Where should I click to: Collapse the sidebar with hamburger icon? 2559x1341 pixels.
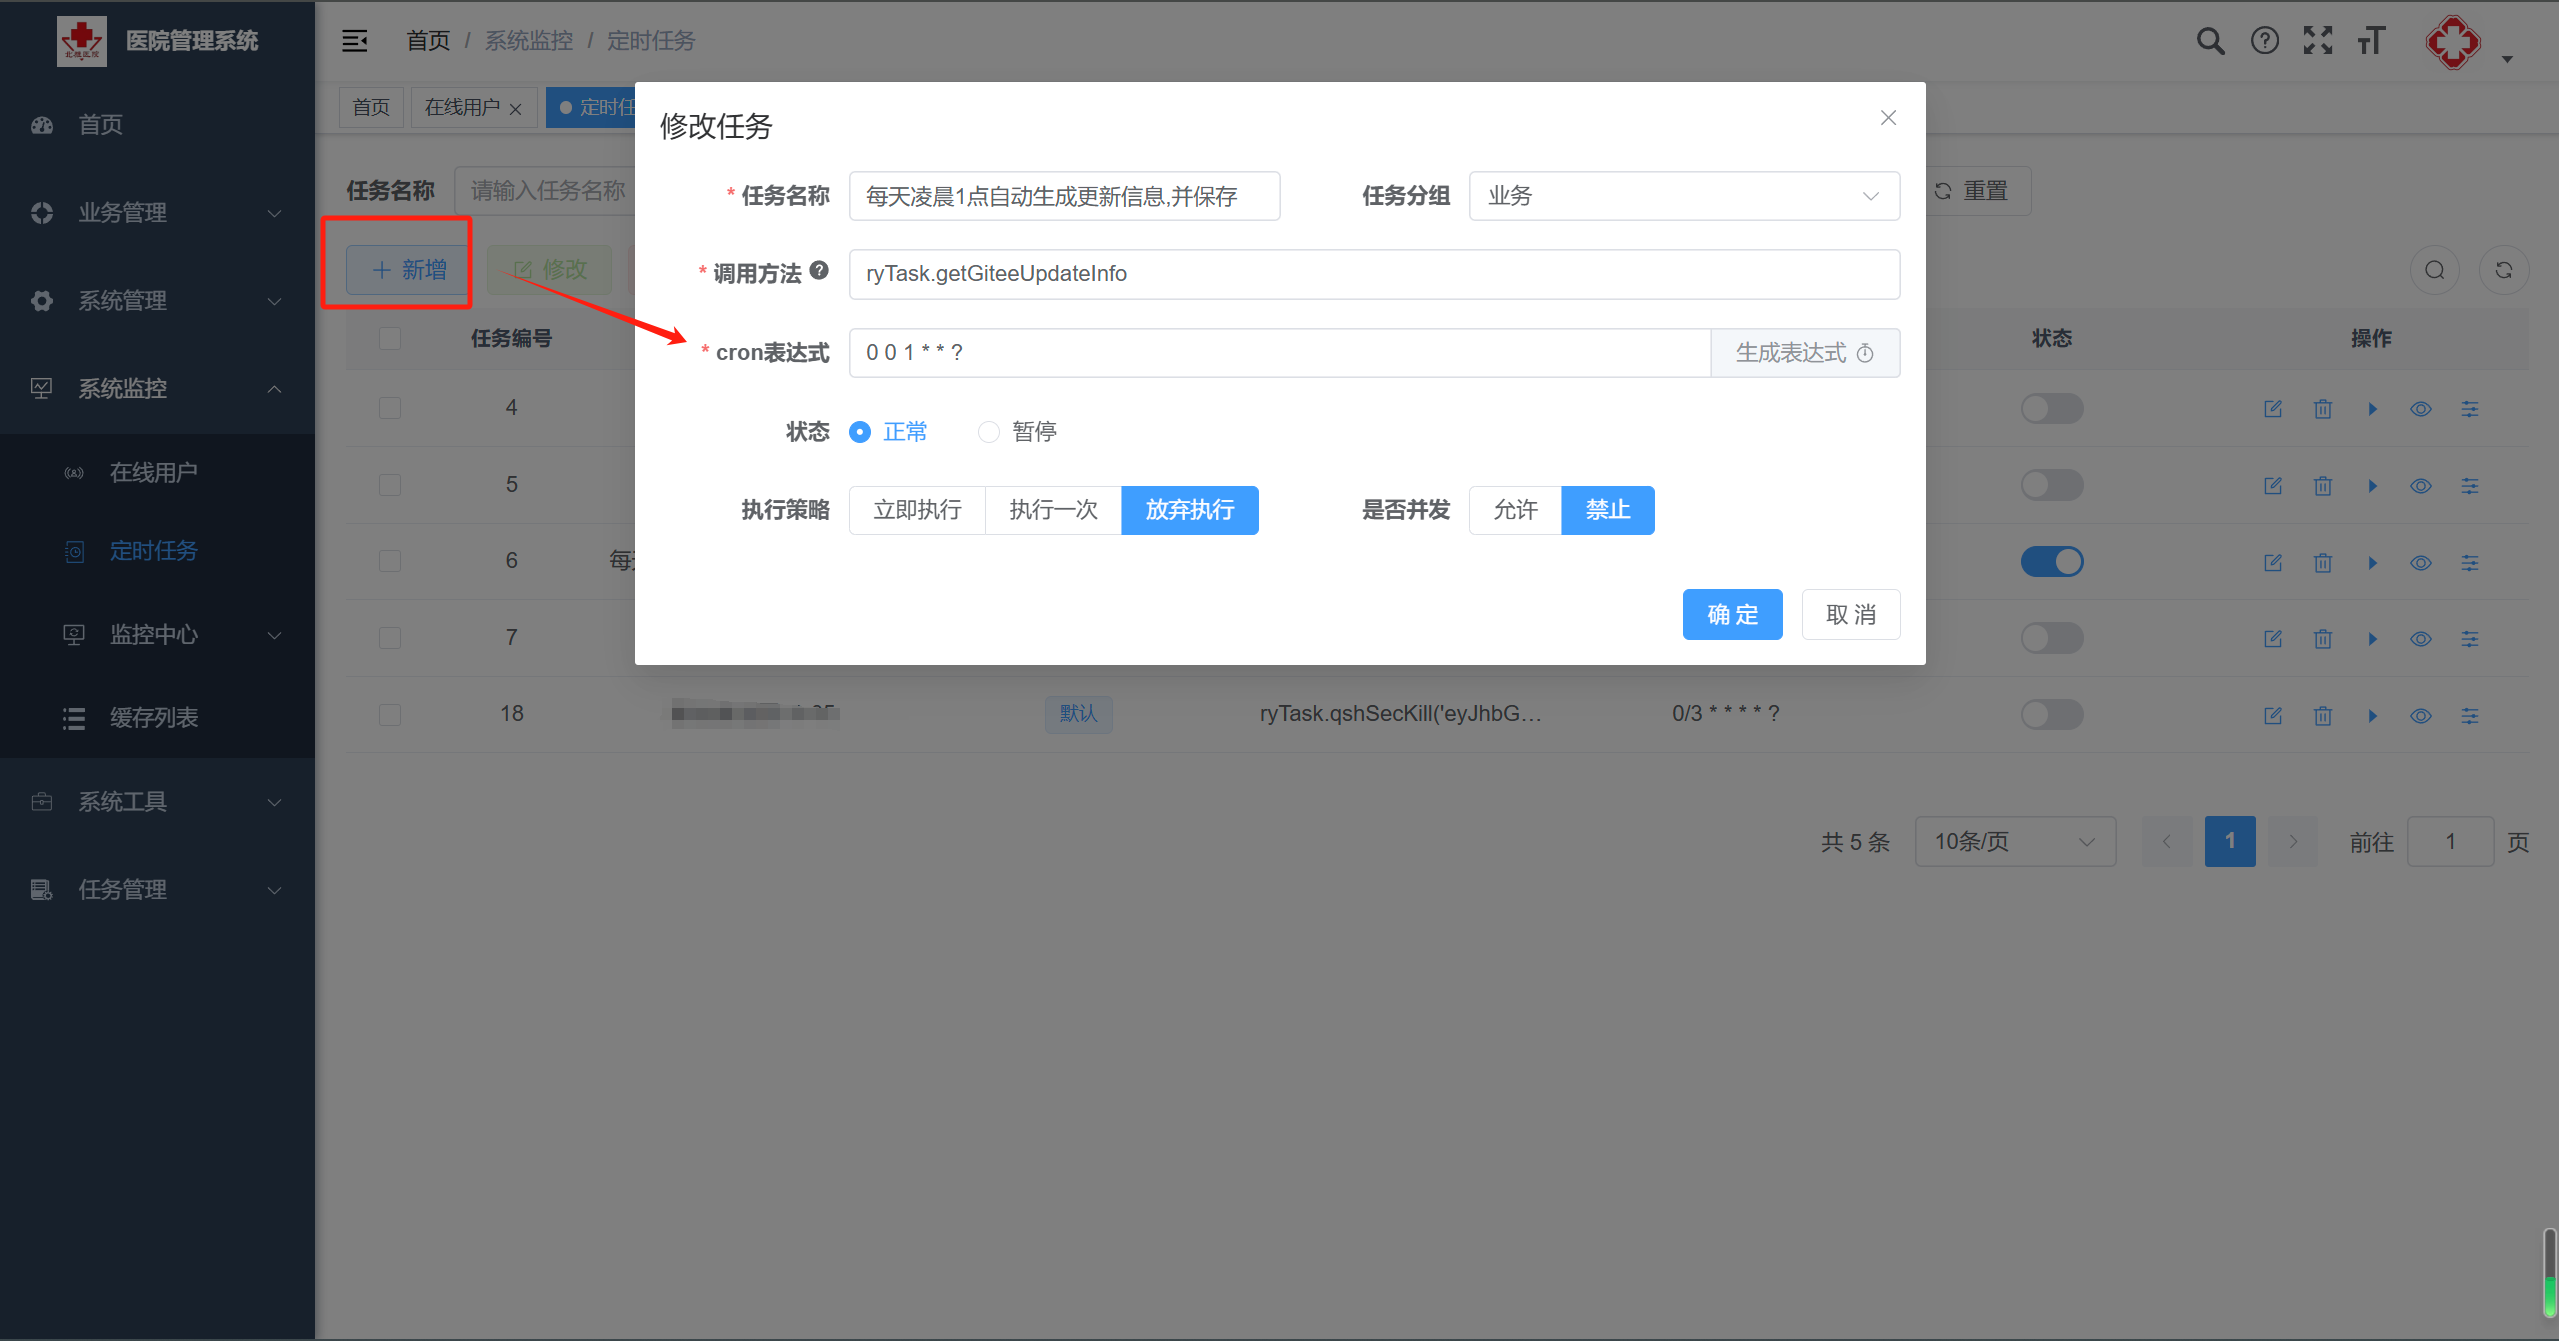pyautogui.click(x=355, y=41)
